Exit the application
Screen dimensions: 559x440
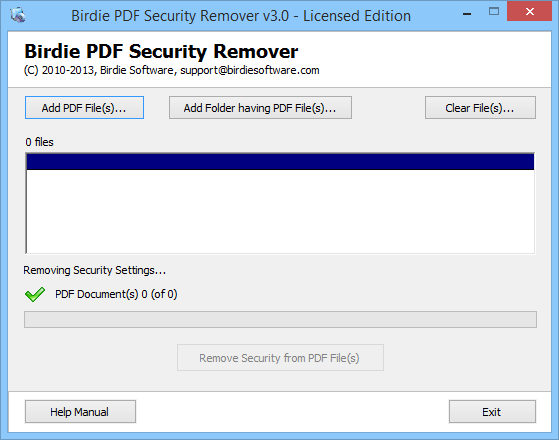click(x=492, y=412)
